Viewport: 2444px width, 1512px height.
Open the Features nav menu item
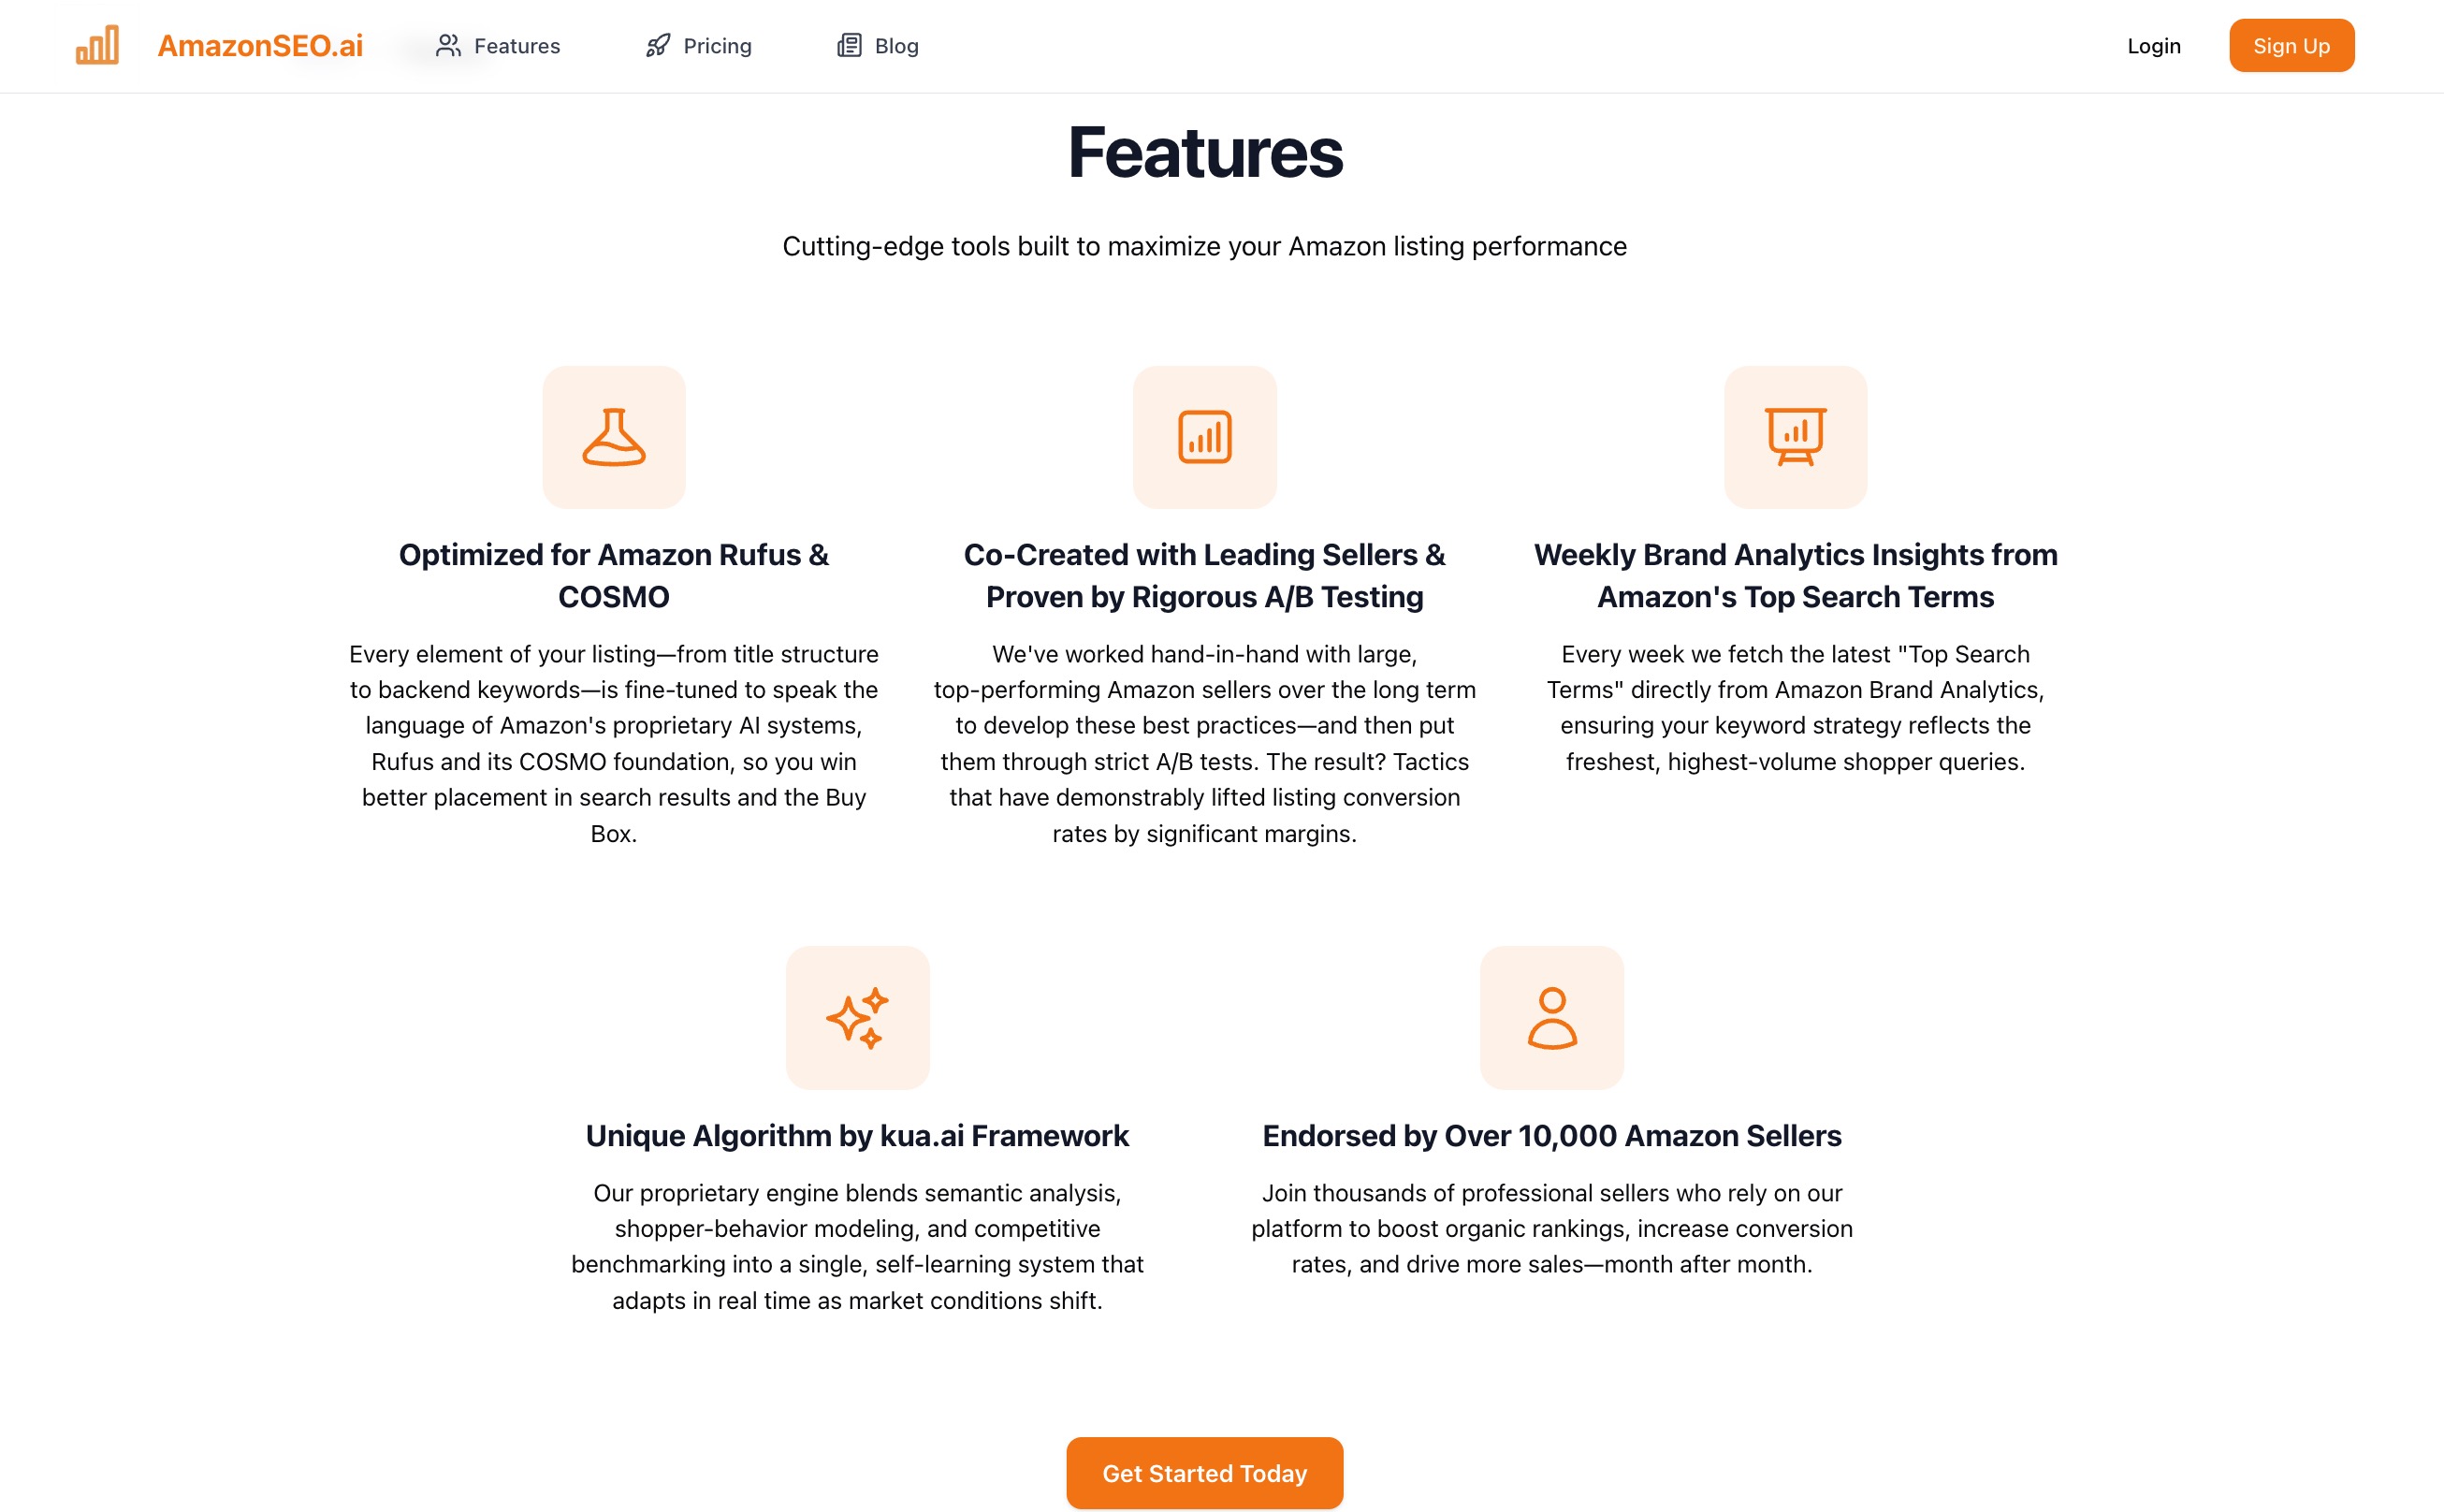516,46
